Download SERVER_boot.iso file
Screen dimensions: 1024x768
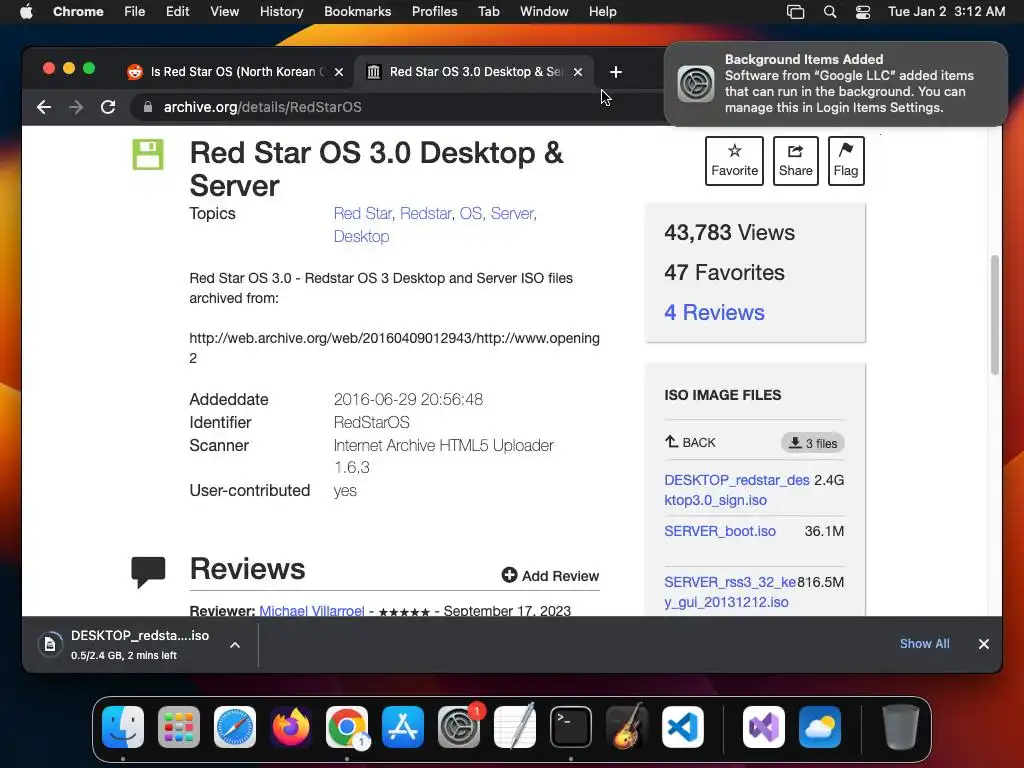pyautogui.click(x=720, y=531)
